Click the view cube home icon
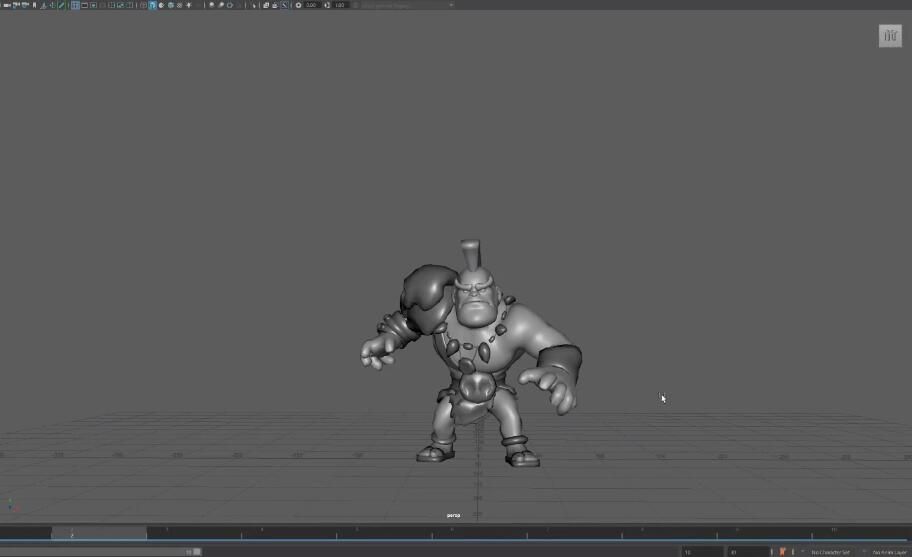The width and height of the screenshot is (912, 557). tap(890, 36)
